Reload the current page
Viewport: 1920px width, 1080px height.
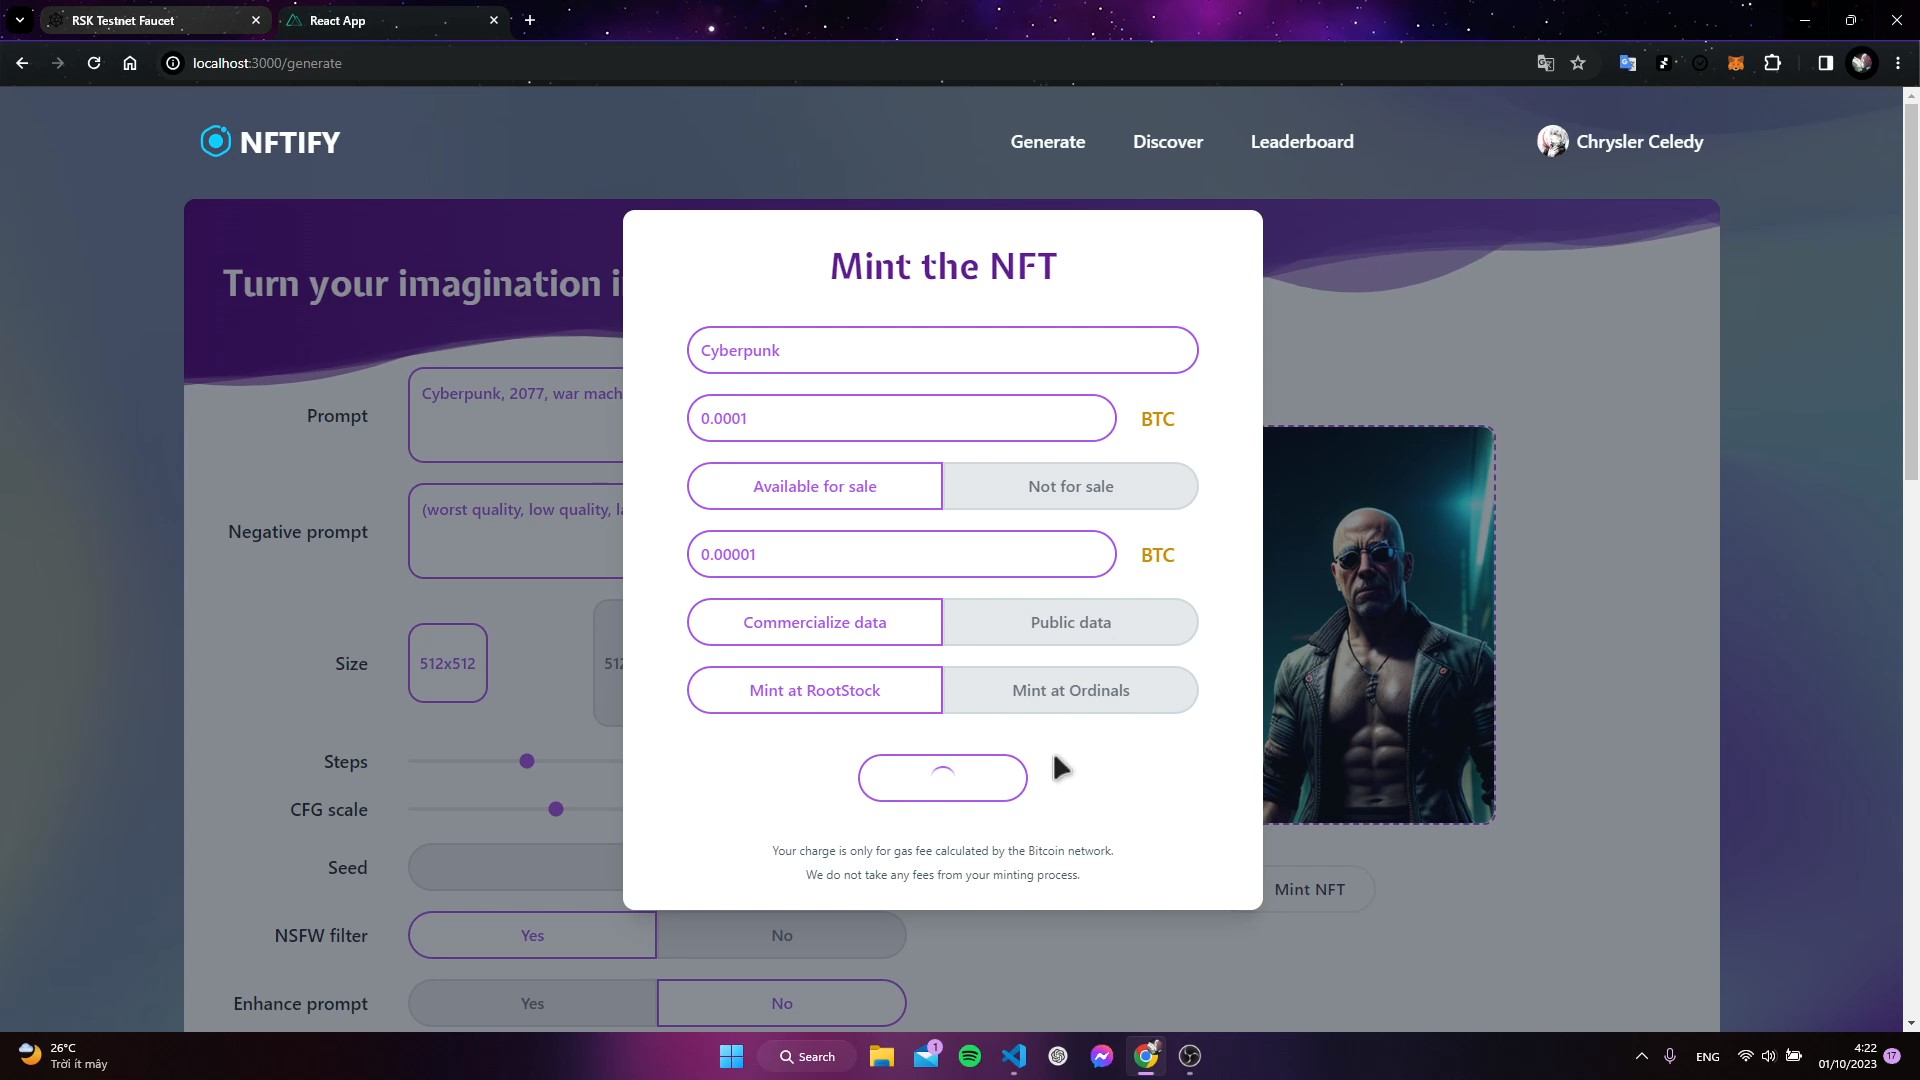click(x=94, y=63)
